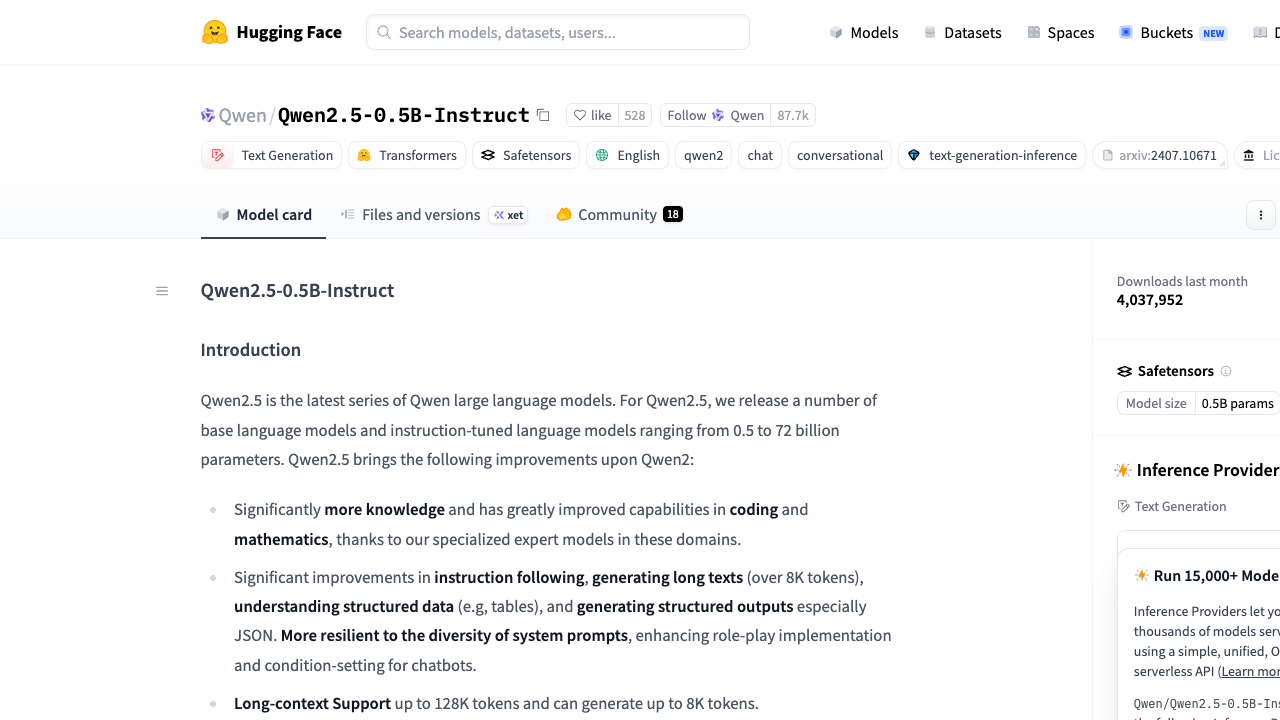Go to Models in navigation
The height and width of the screenshot is (720, 1280).
[864, 32]
